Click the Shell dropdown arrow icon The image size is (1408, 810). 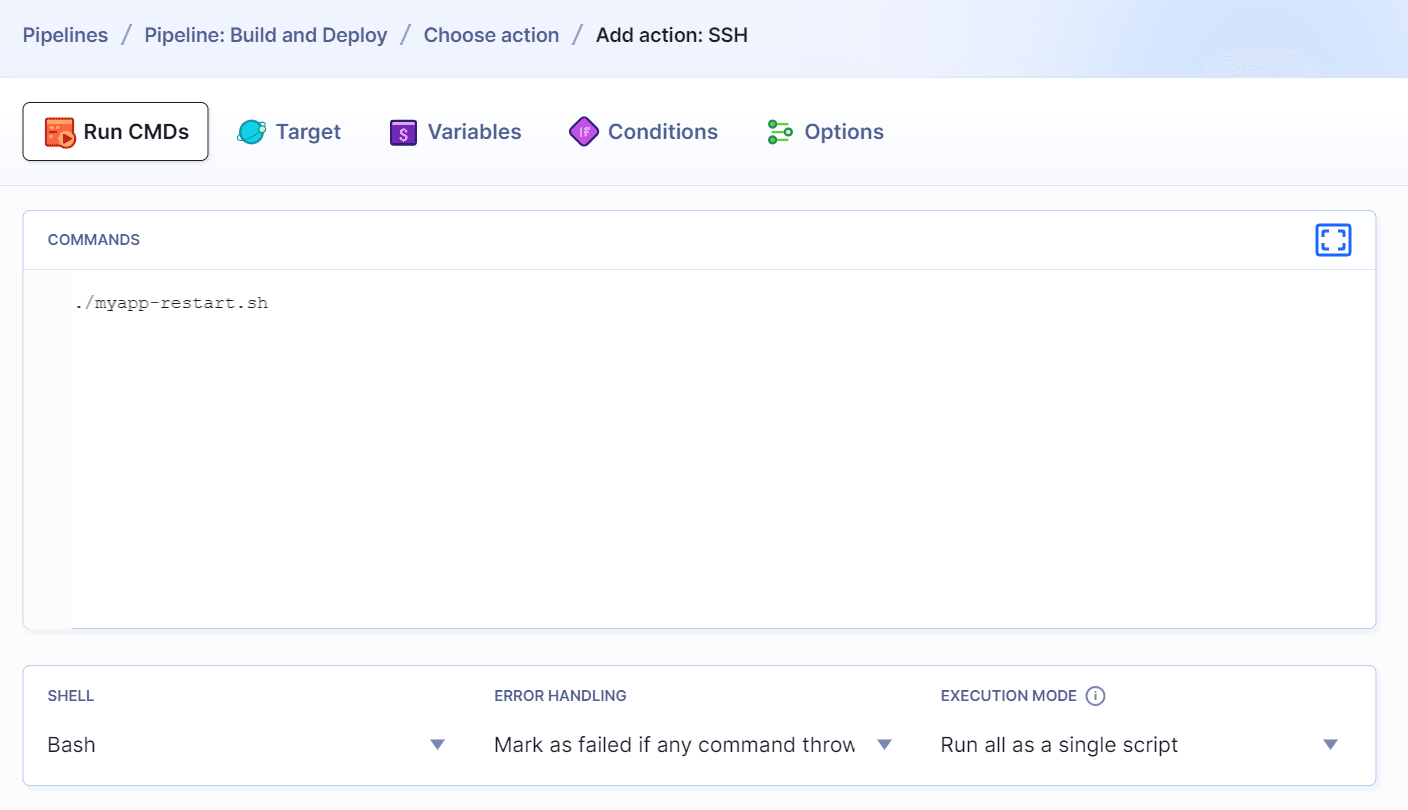click(x=437, y=744)
